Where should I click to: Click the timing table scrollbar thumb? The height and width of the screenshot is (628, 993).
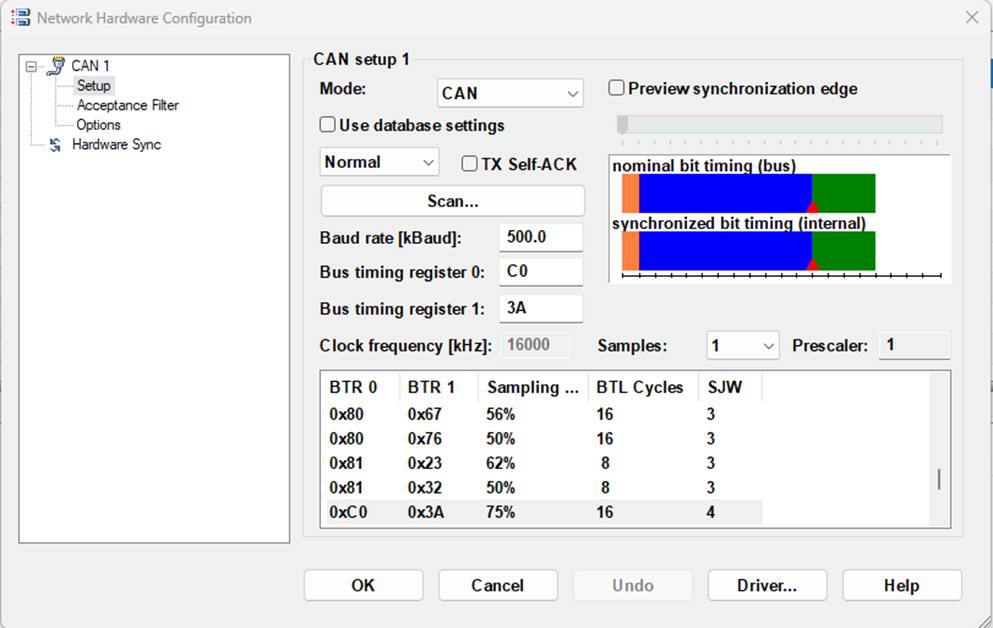pos(939,479)
